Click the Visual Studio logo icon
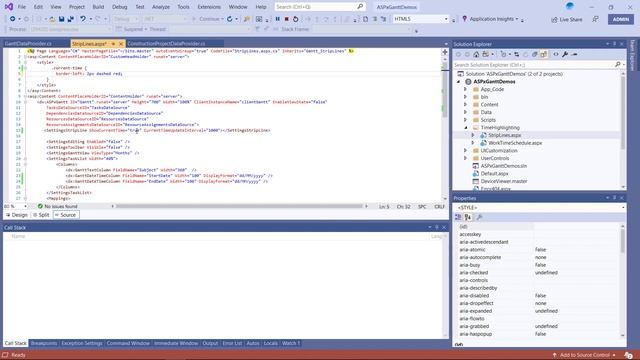This screenshot has height=360, width=640. [x=9, y=7]
